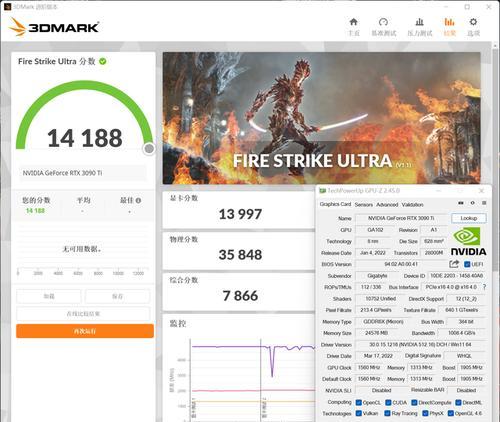Click the 10752 Unified shaders value

[380, 299]
